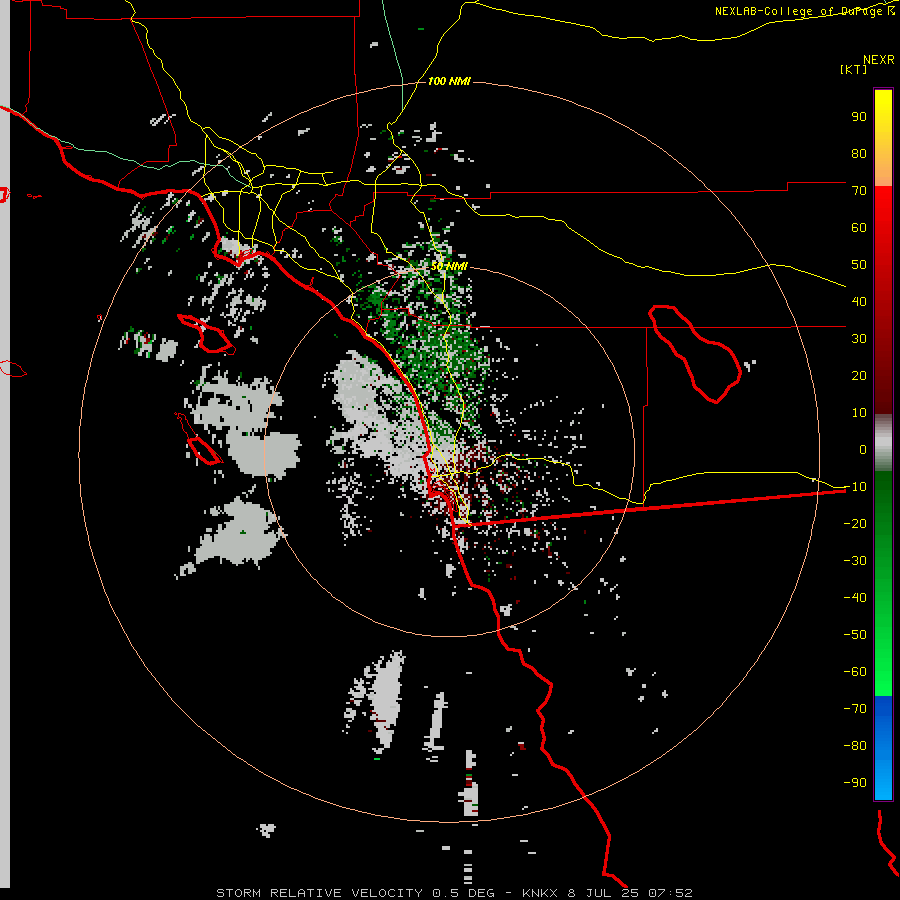The image size is (900, 900).
Task: Click the -90 value on the velocity scale
Action: (x=855, y=783)
